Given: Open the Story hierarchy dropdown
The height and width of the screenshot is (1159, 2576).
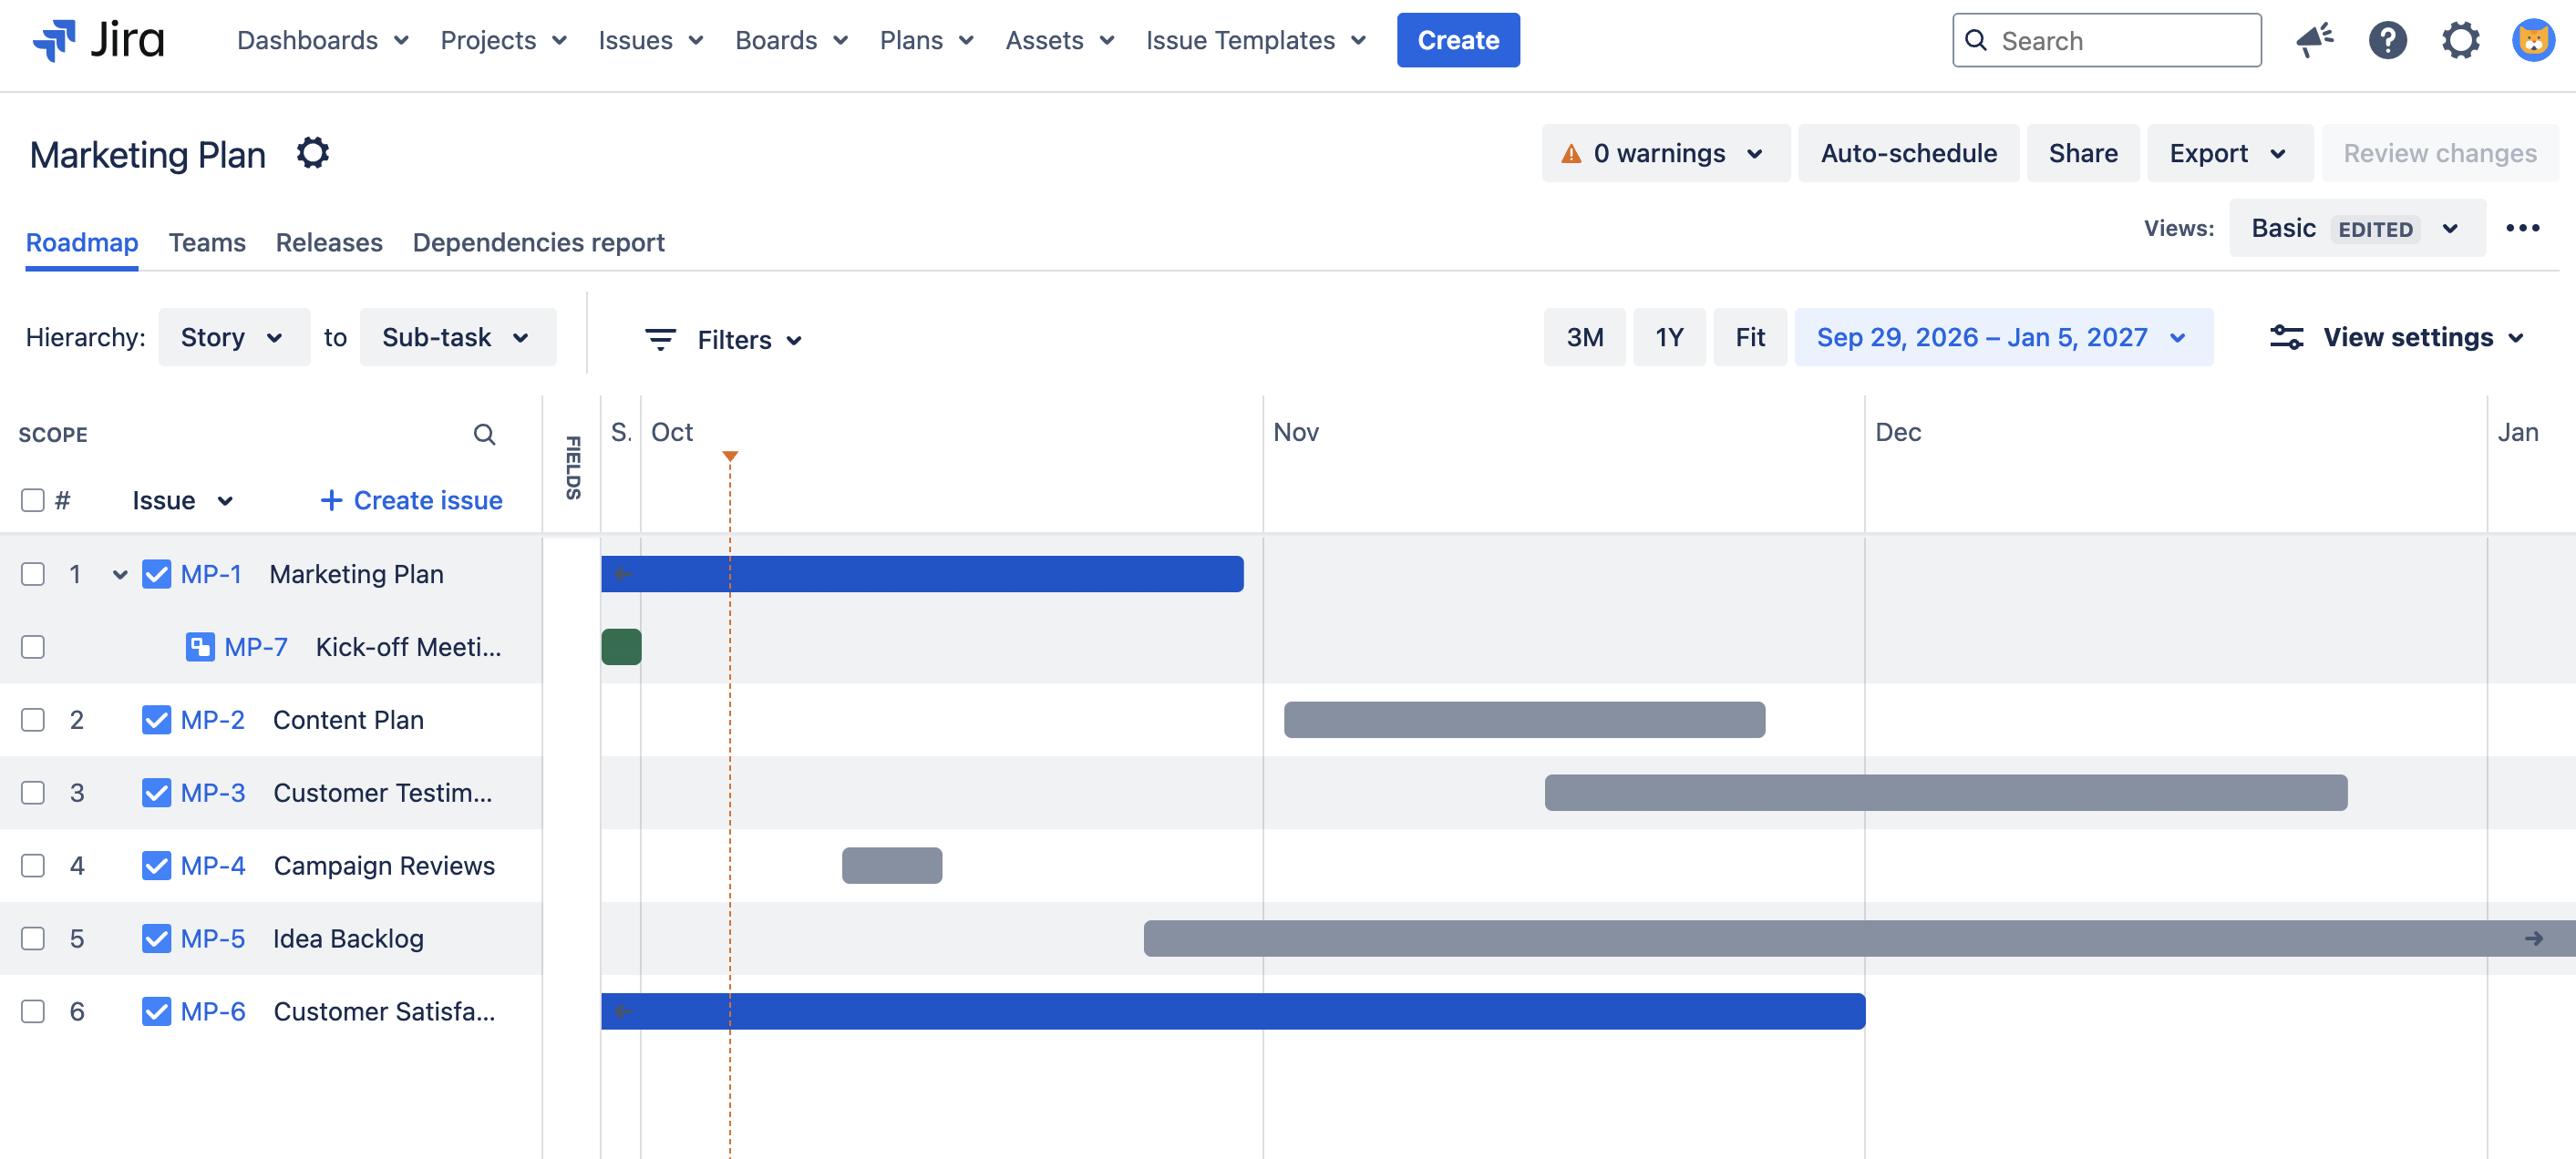Looking at the screenshot, I should 234,337.
